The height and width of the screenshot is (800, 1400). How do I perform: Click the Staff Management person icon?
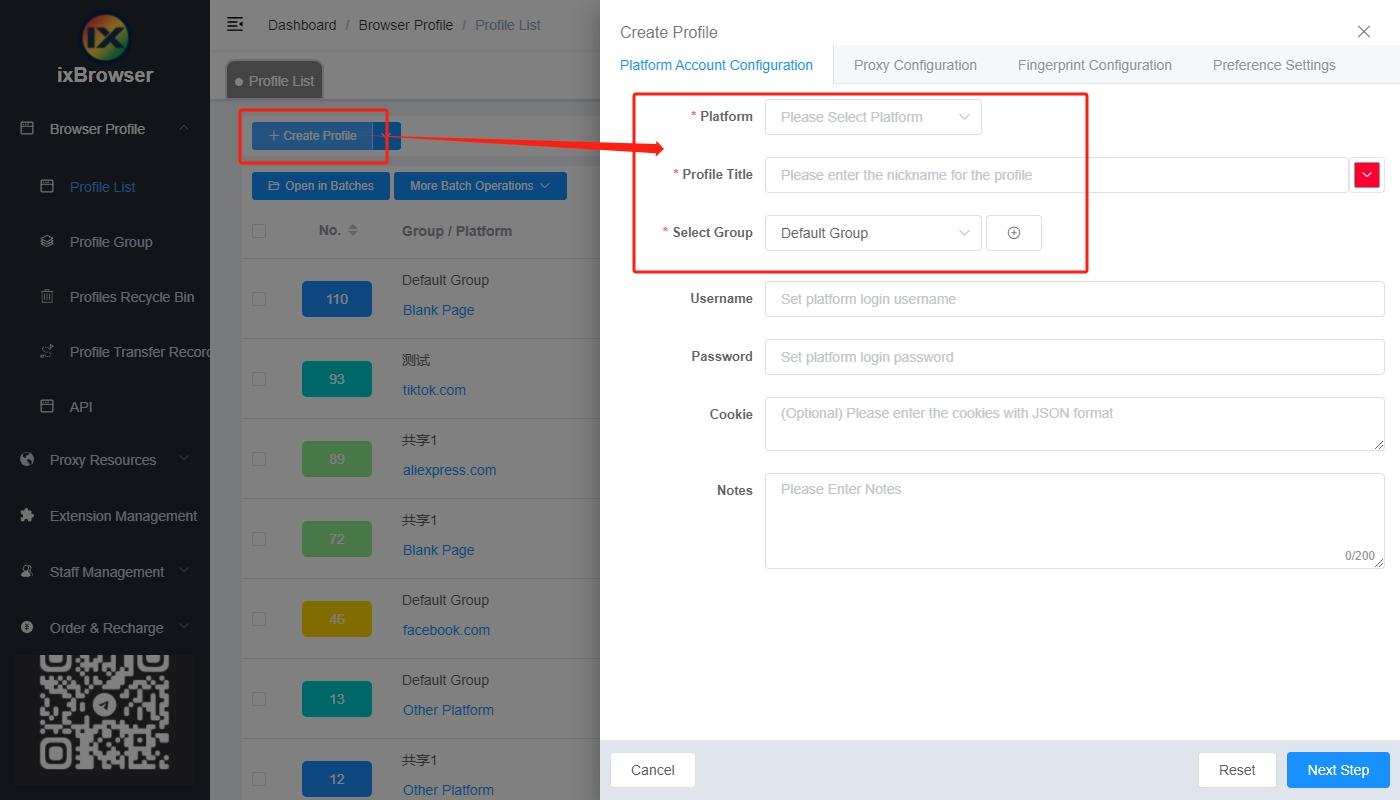tap(28, 572)
